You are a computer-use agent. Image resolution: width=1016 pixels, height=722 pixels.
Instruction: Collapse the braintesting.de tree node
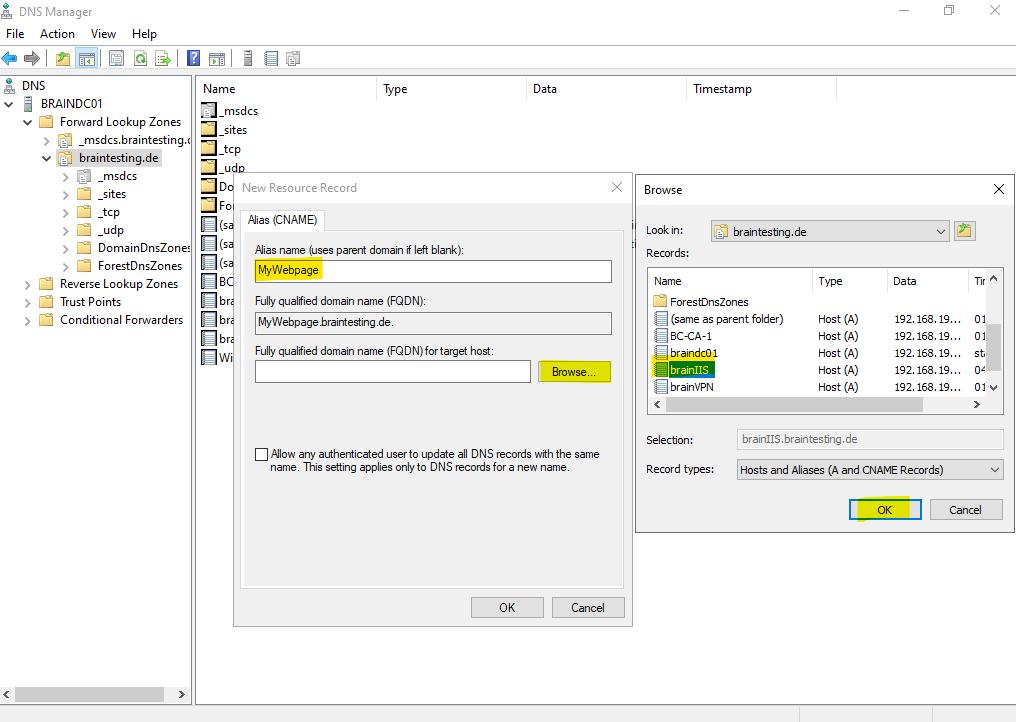(x=46, y=158)
